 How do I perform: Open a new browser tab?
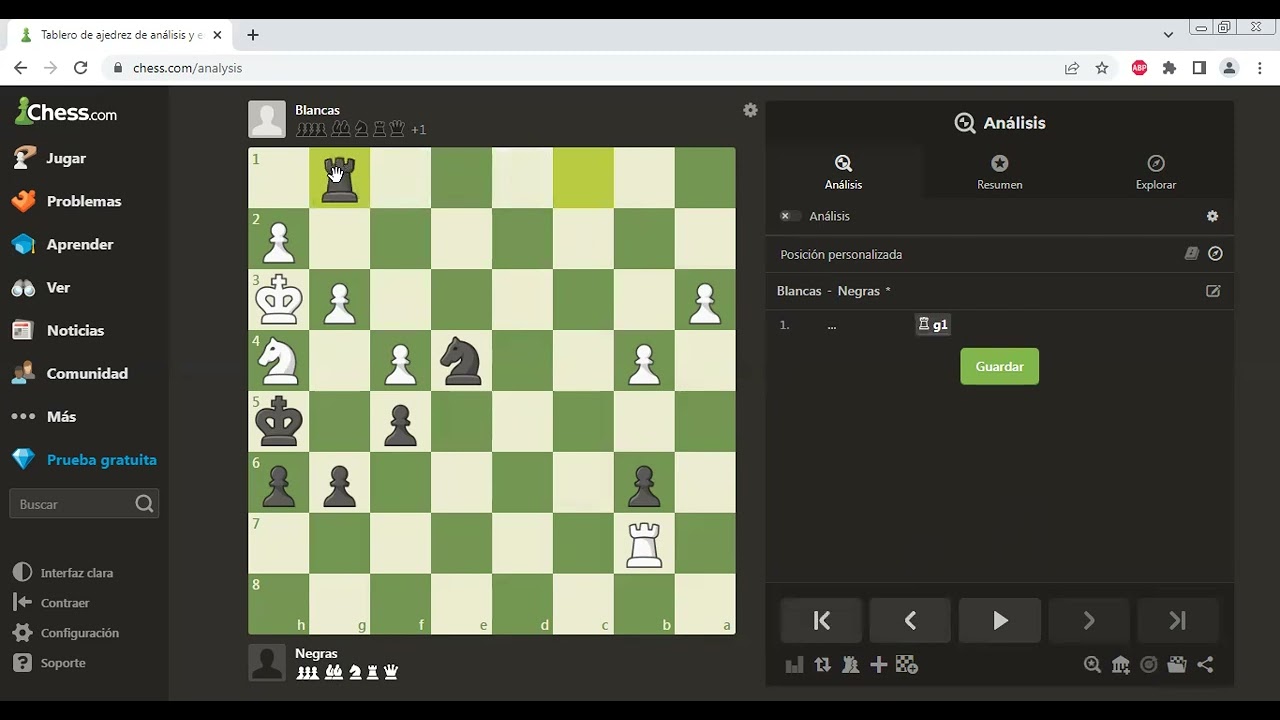(x=253, y=35)
